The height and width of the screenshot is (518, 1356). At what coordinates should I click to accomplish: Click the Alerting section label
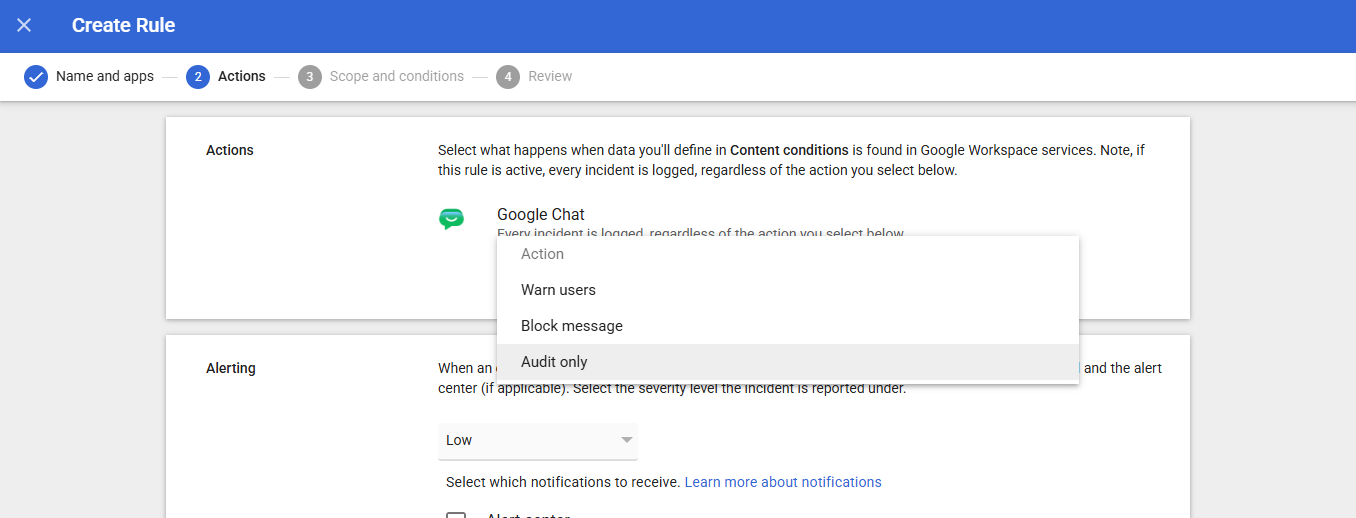pyautogui.click(x=231, y=368)
